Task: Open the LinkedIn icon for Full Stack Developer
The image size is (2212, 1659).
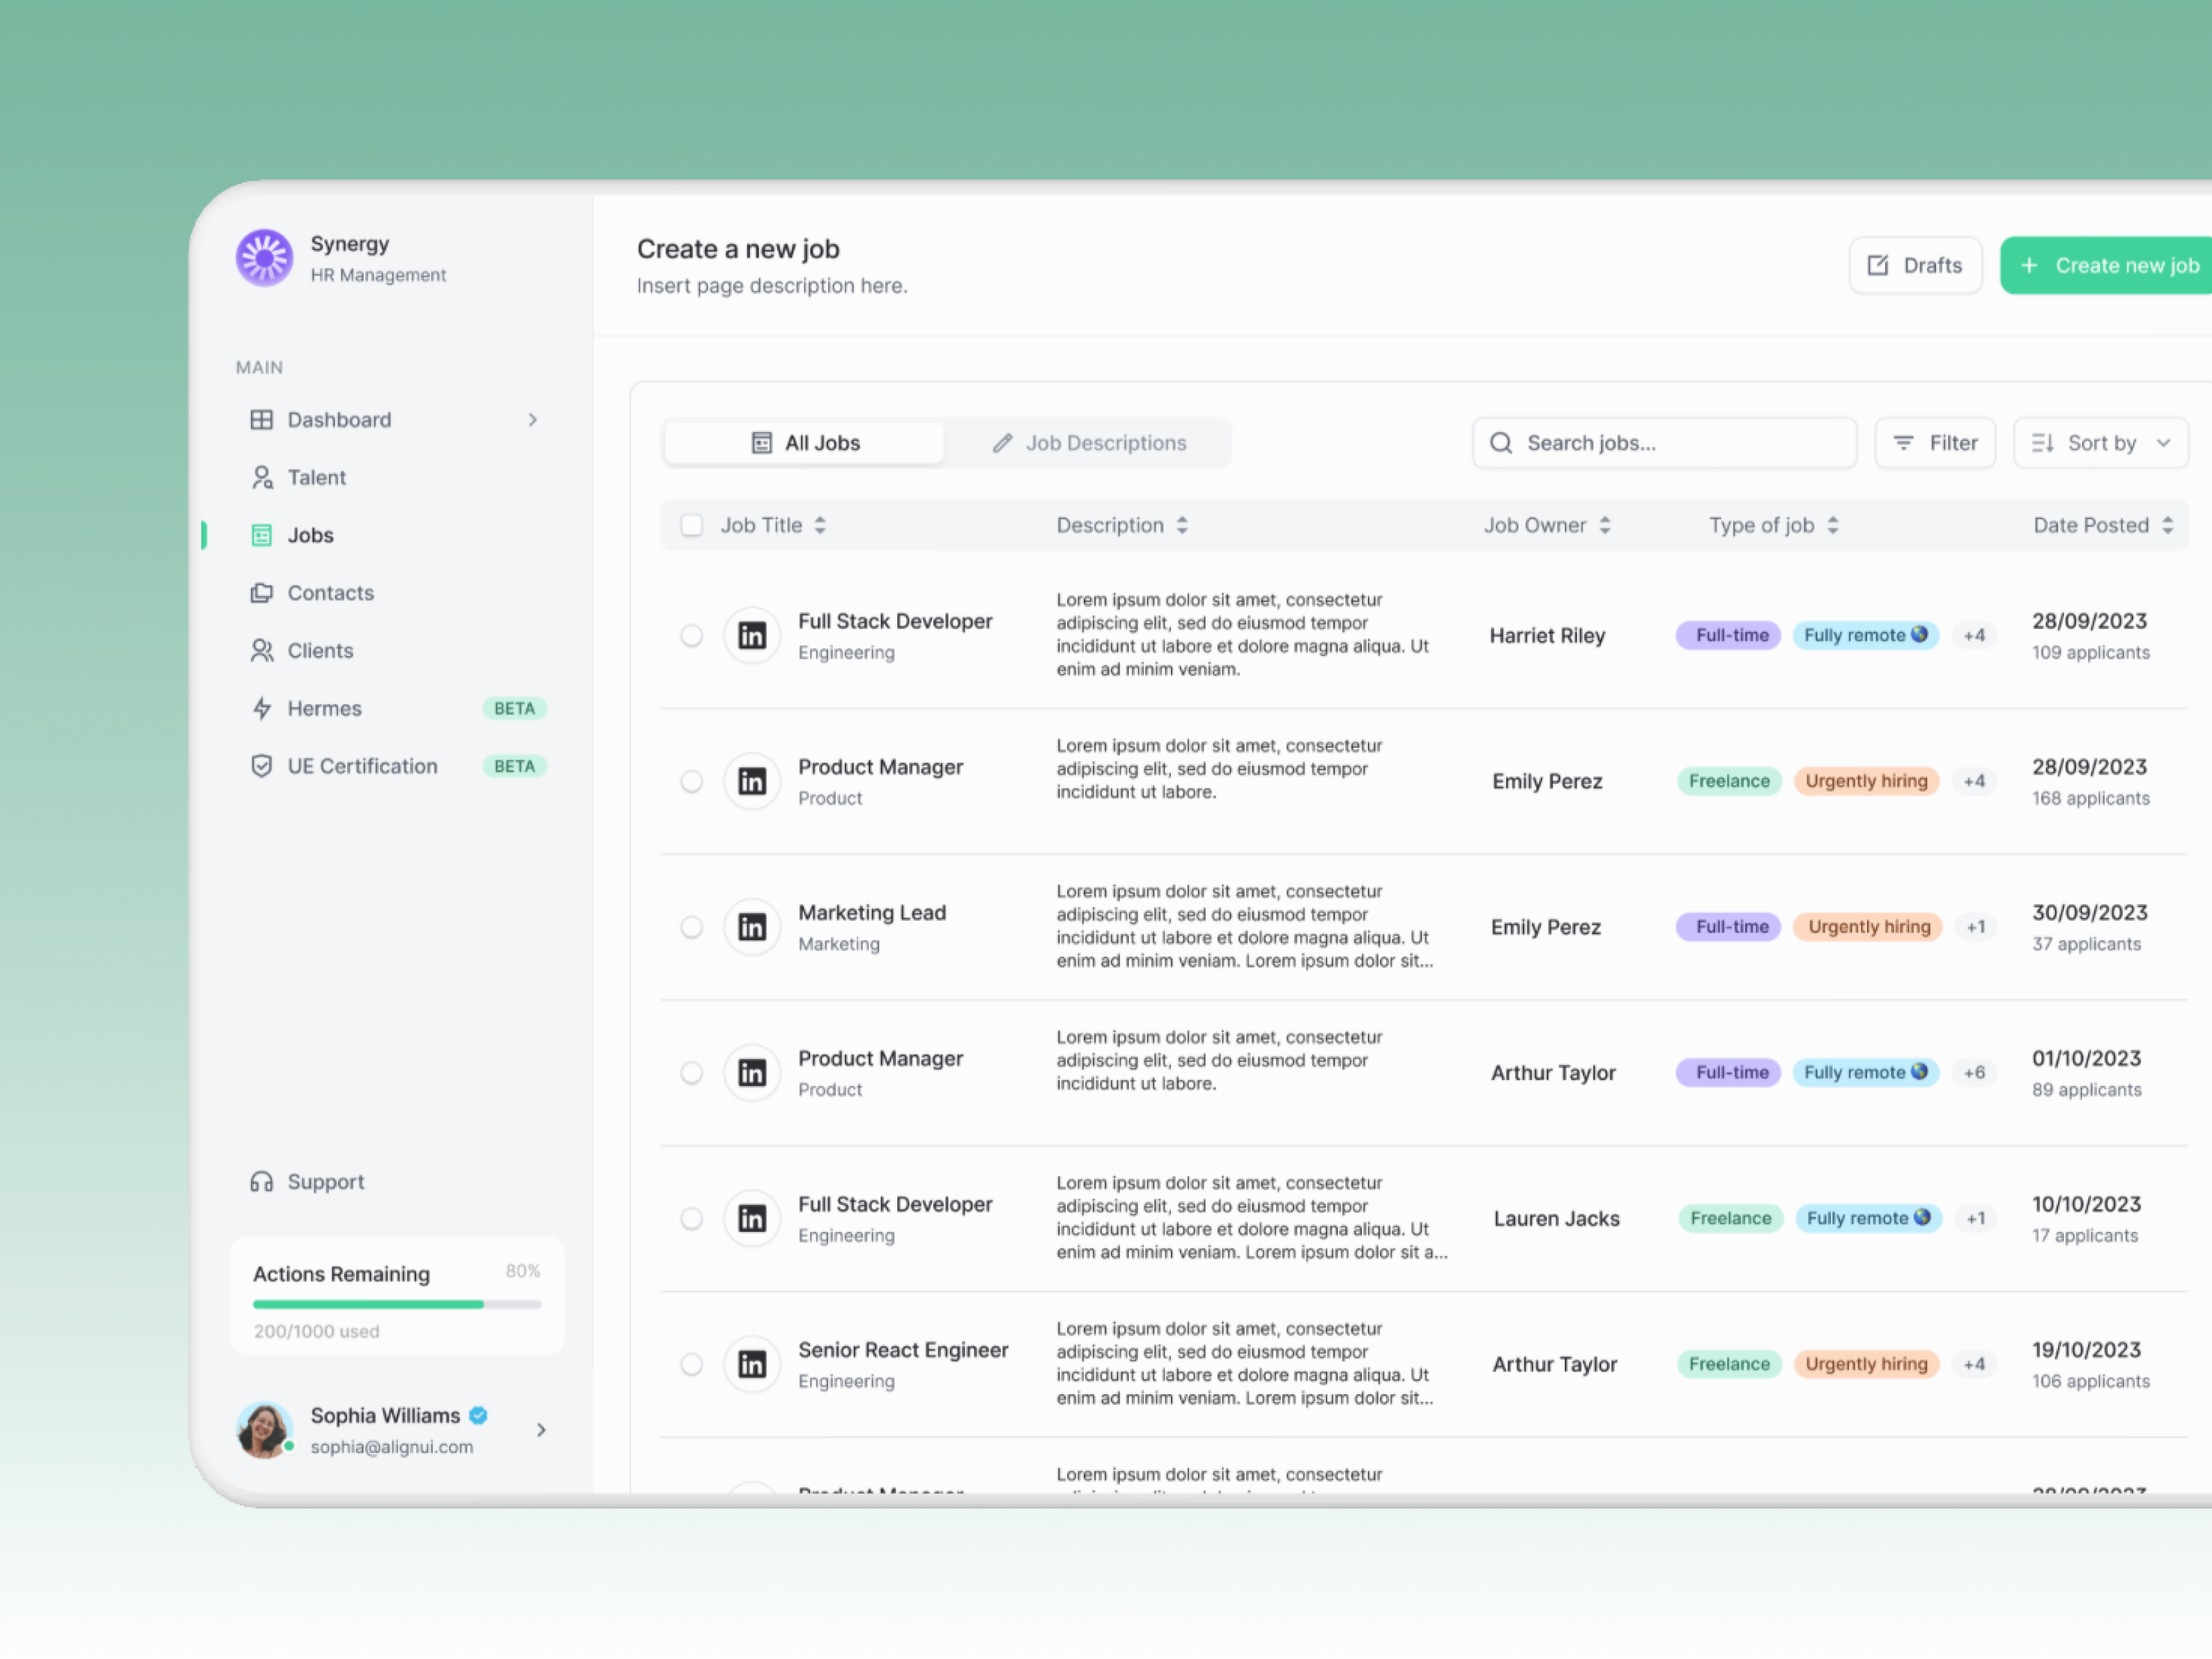Action: point(752,635)
